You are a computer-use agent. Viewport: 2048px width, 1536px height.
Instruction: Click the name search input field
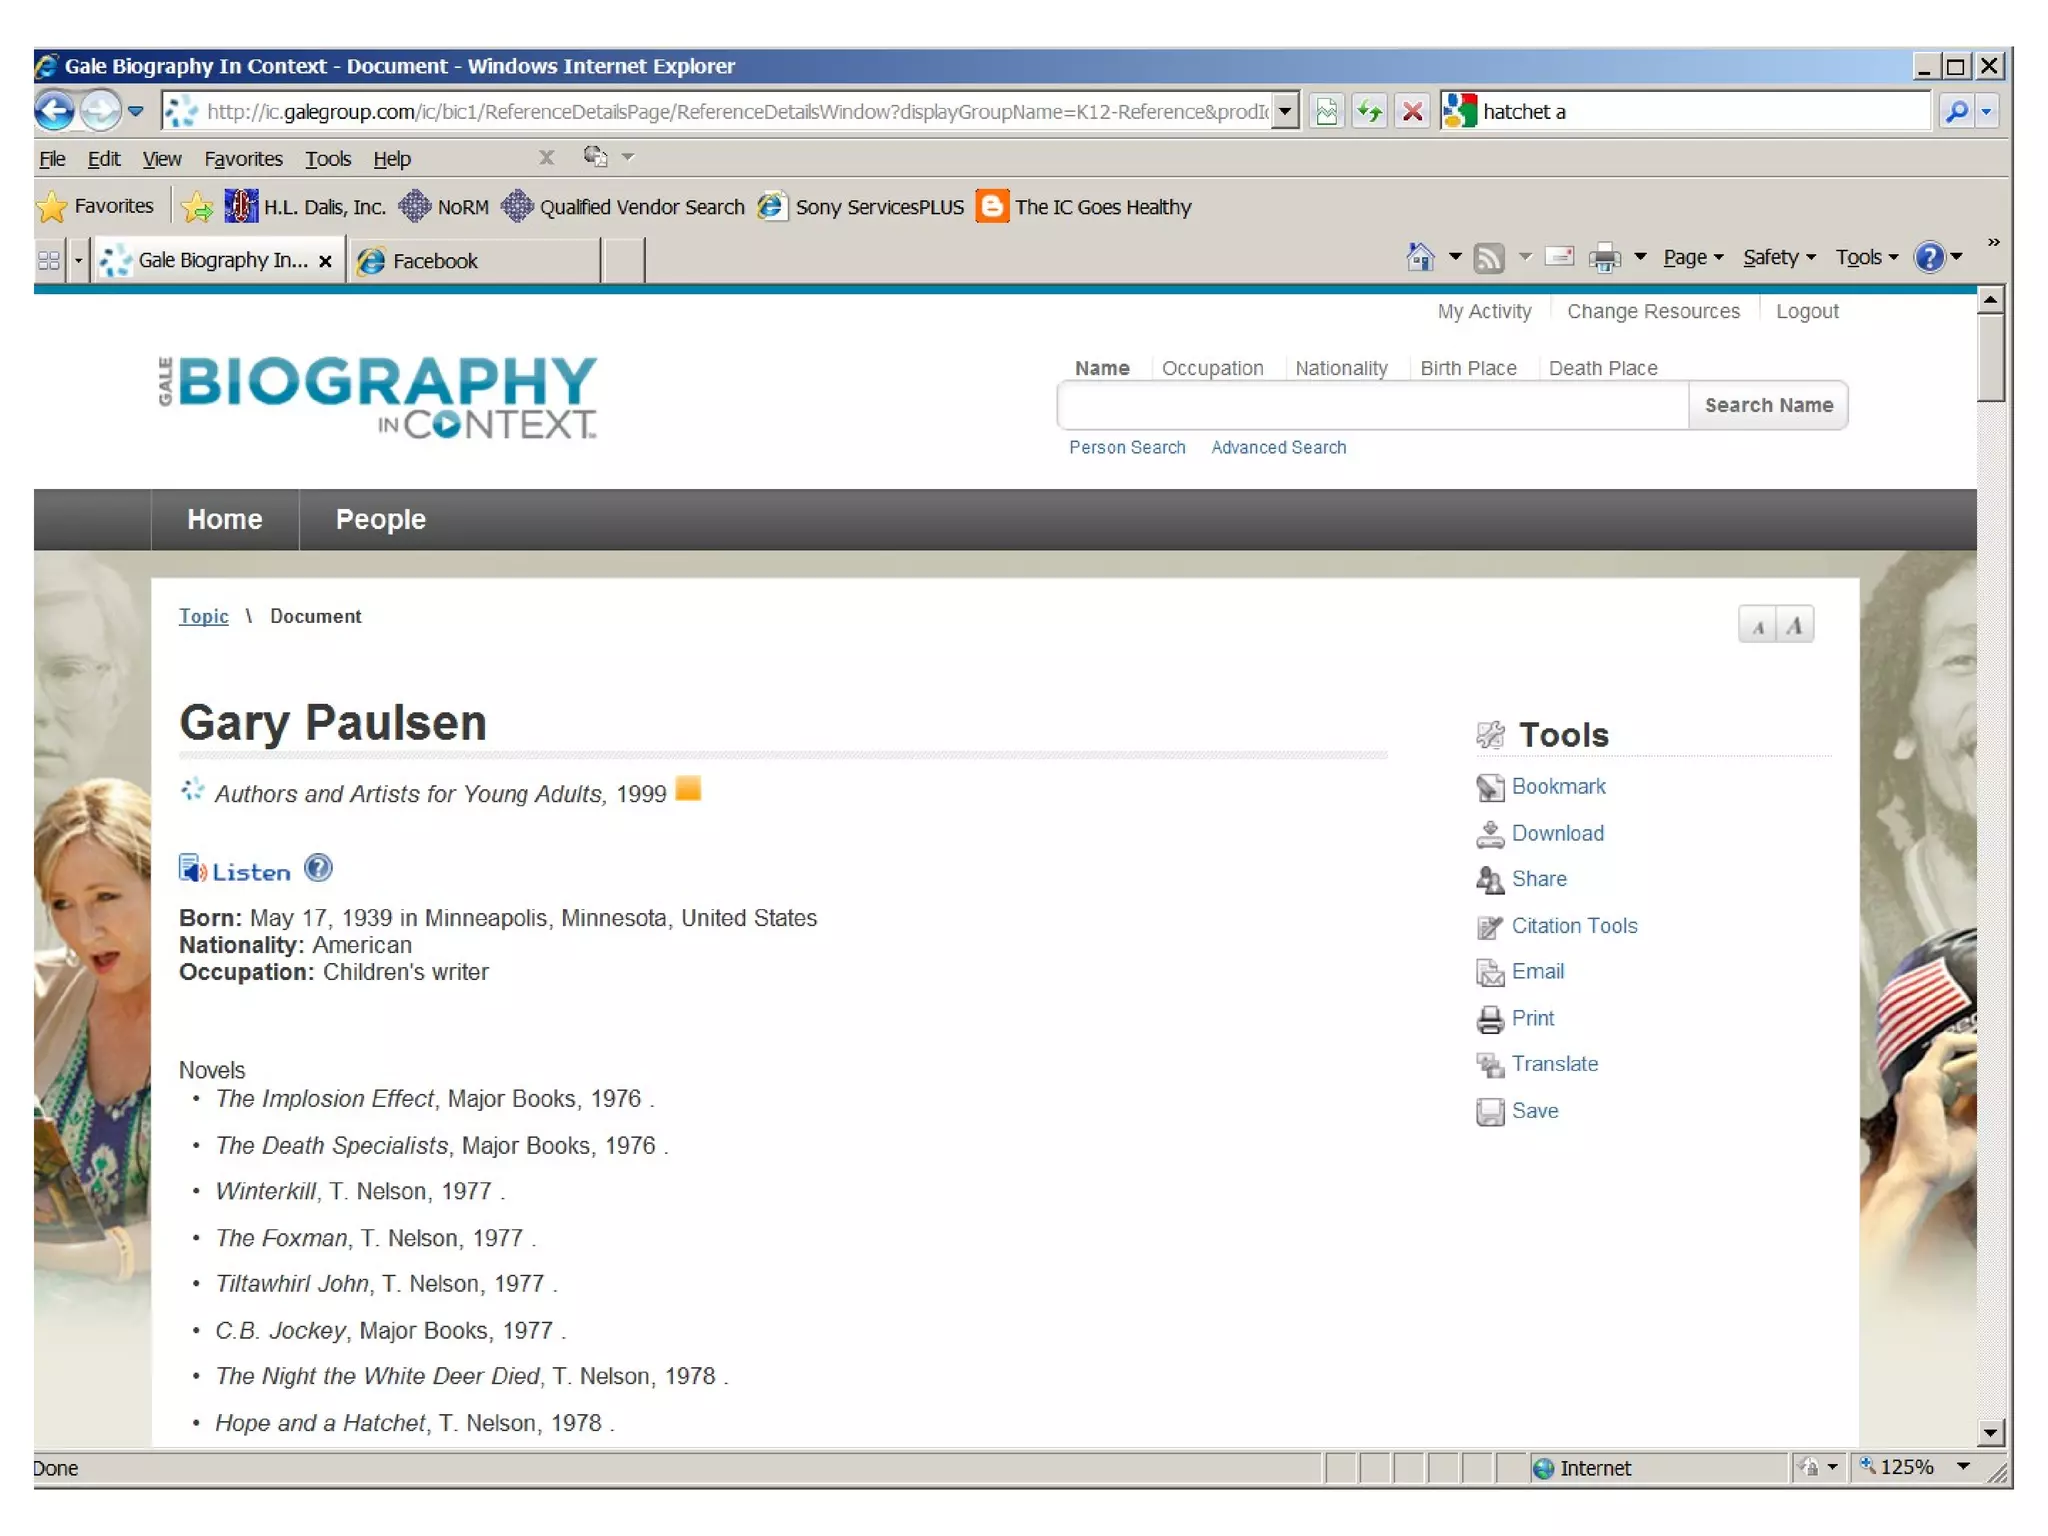(x=1372, y=405)
